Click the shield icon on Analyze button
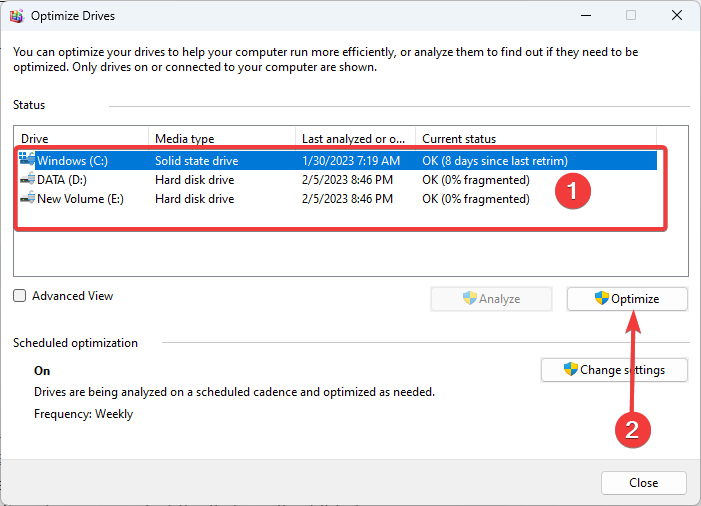This screenshot has width=701, height=506. pyautogui.click(x=470, y=298)
